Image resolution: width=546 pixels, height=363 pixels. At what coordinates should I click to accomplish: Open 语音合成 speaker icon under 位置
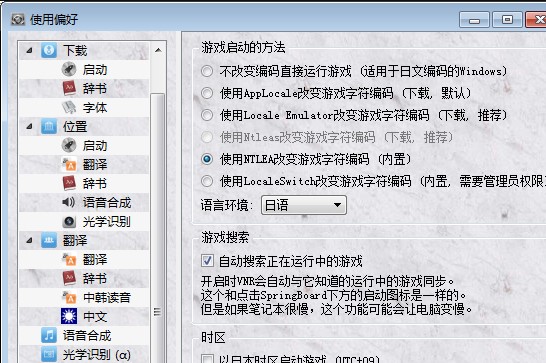[69, 202]
